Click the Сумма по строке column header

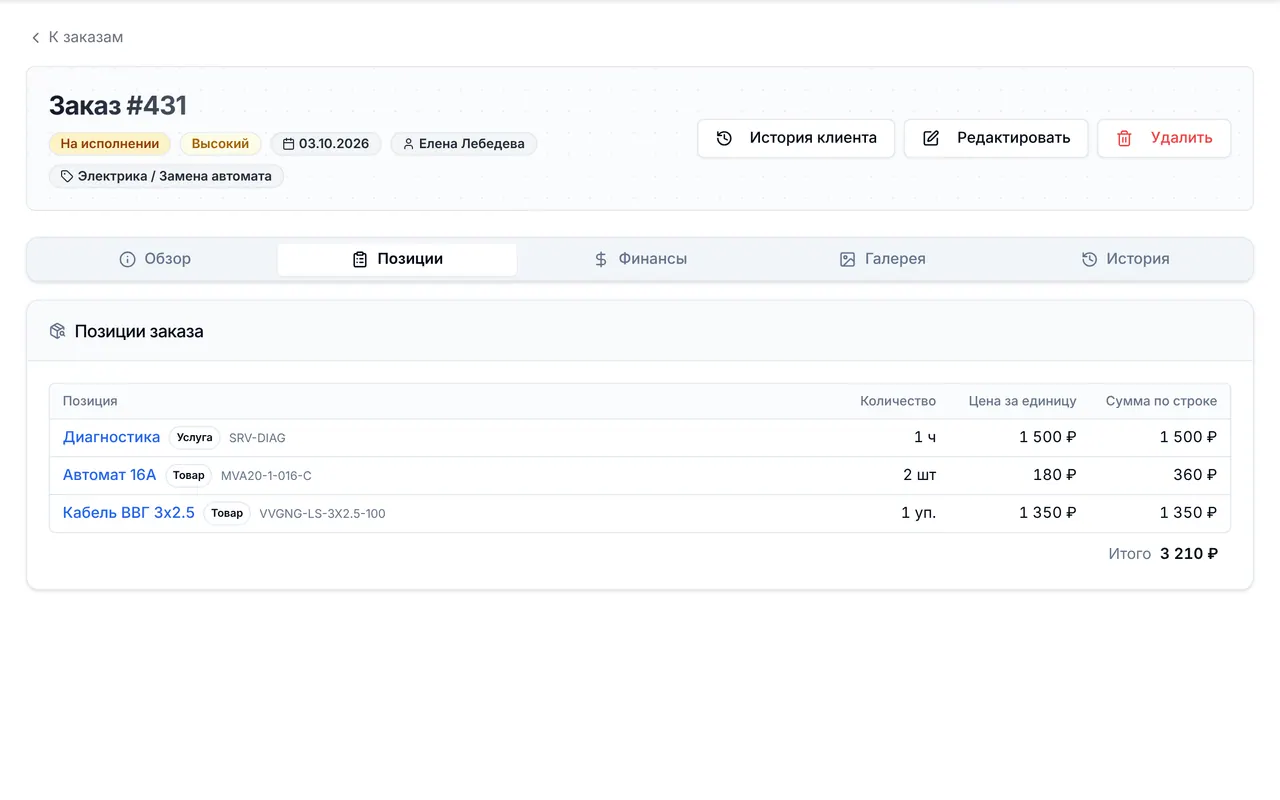1161,401
